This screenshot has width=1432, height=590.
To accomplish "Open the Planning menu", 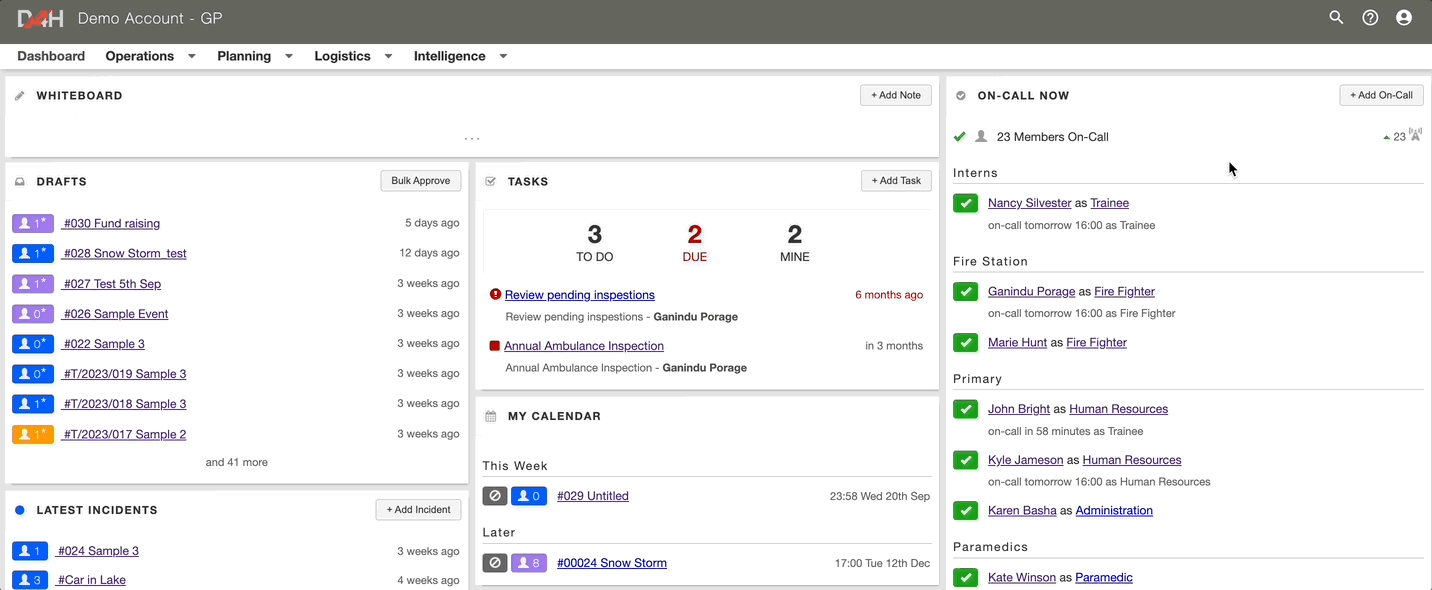I will (x=244, y=56).
